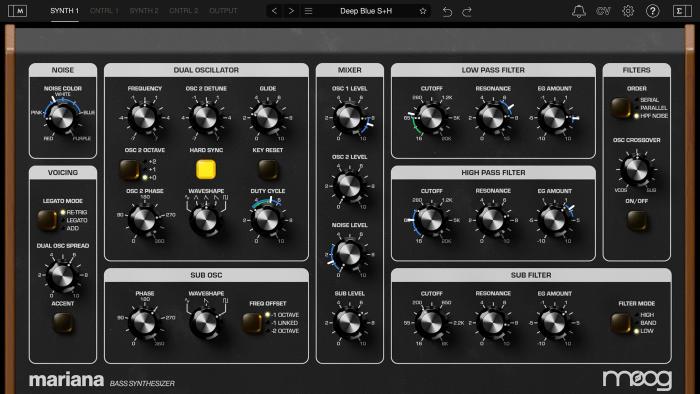
Task: Click the redo arrow icon
Action: pyautogui.click(x=467, y=11)
